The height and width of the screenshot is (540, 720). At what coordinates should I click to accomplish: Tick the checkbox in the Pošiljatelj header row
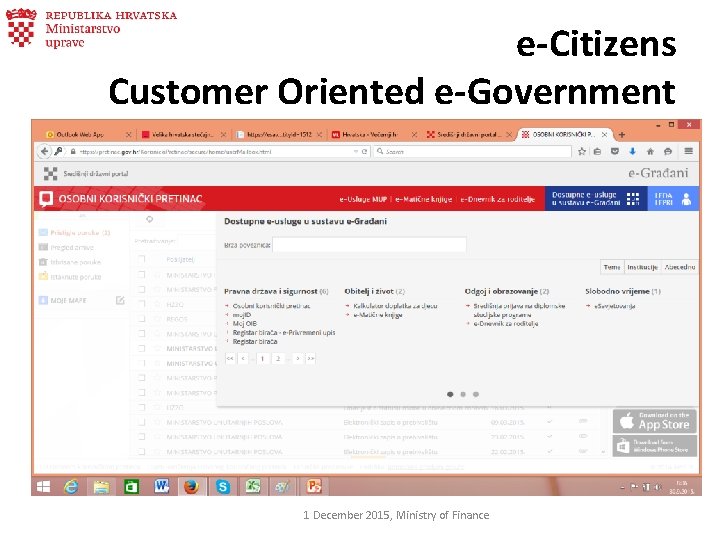pos(141,259)
